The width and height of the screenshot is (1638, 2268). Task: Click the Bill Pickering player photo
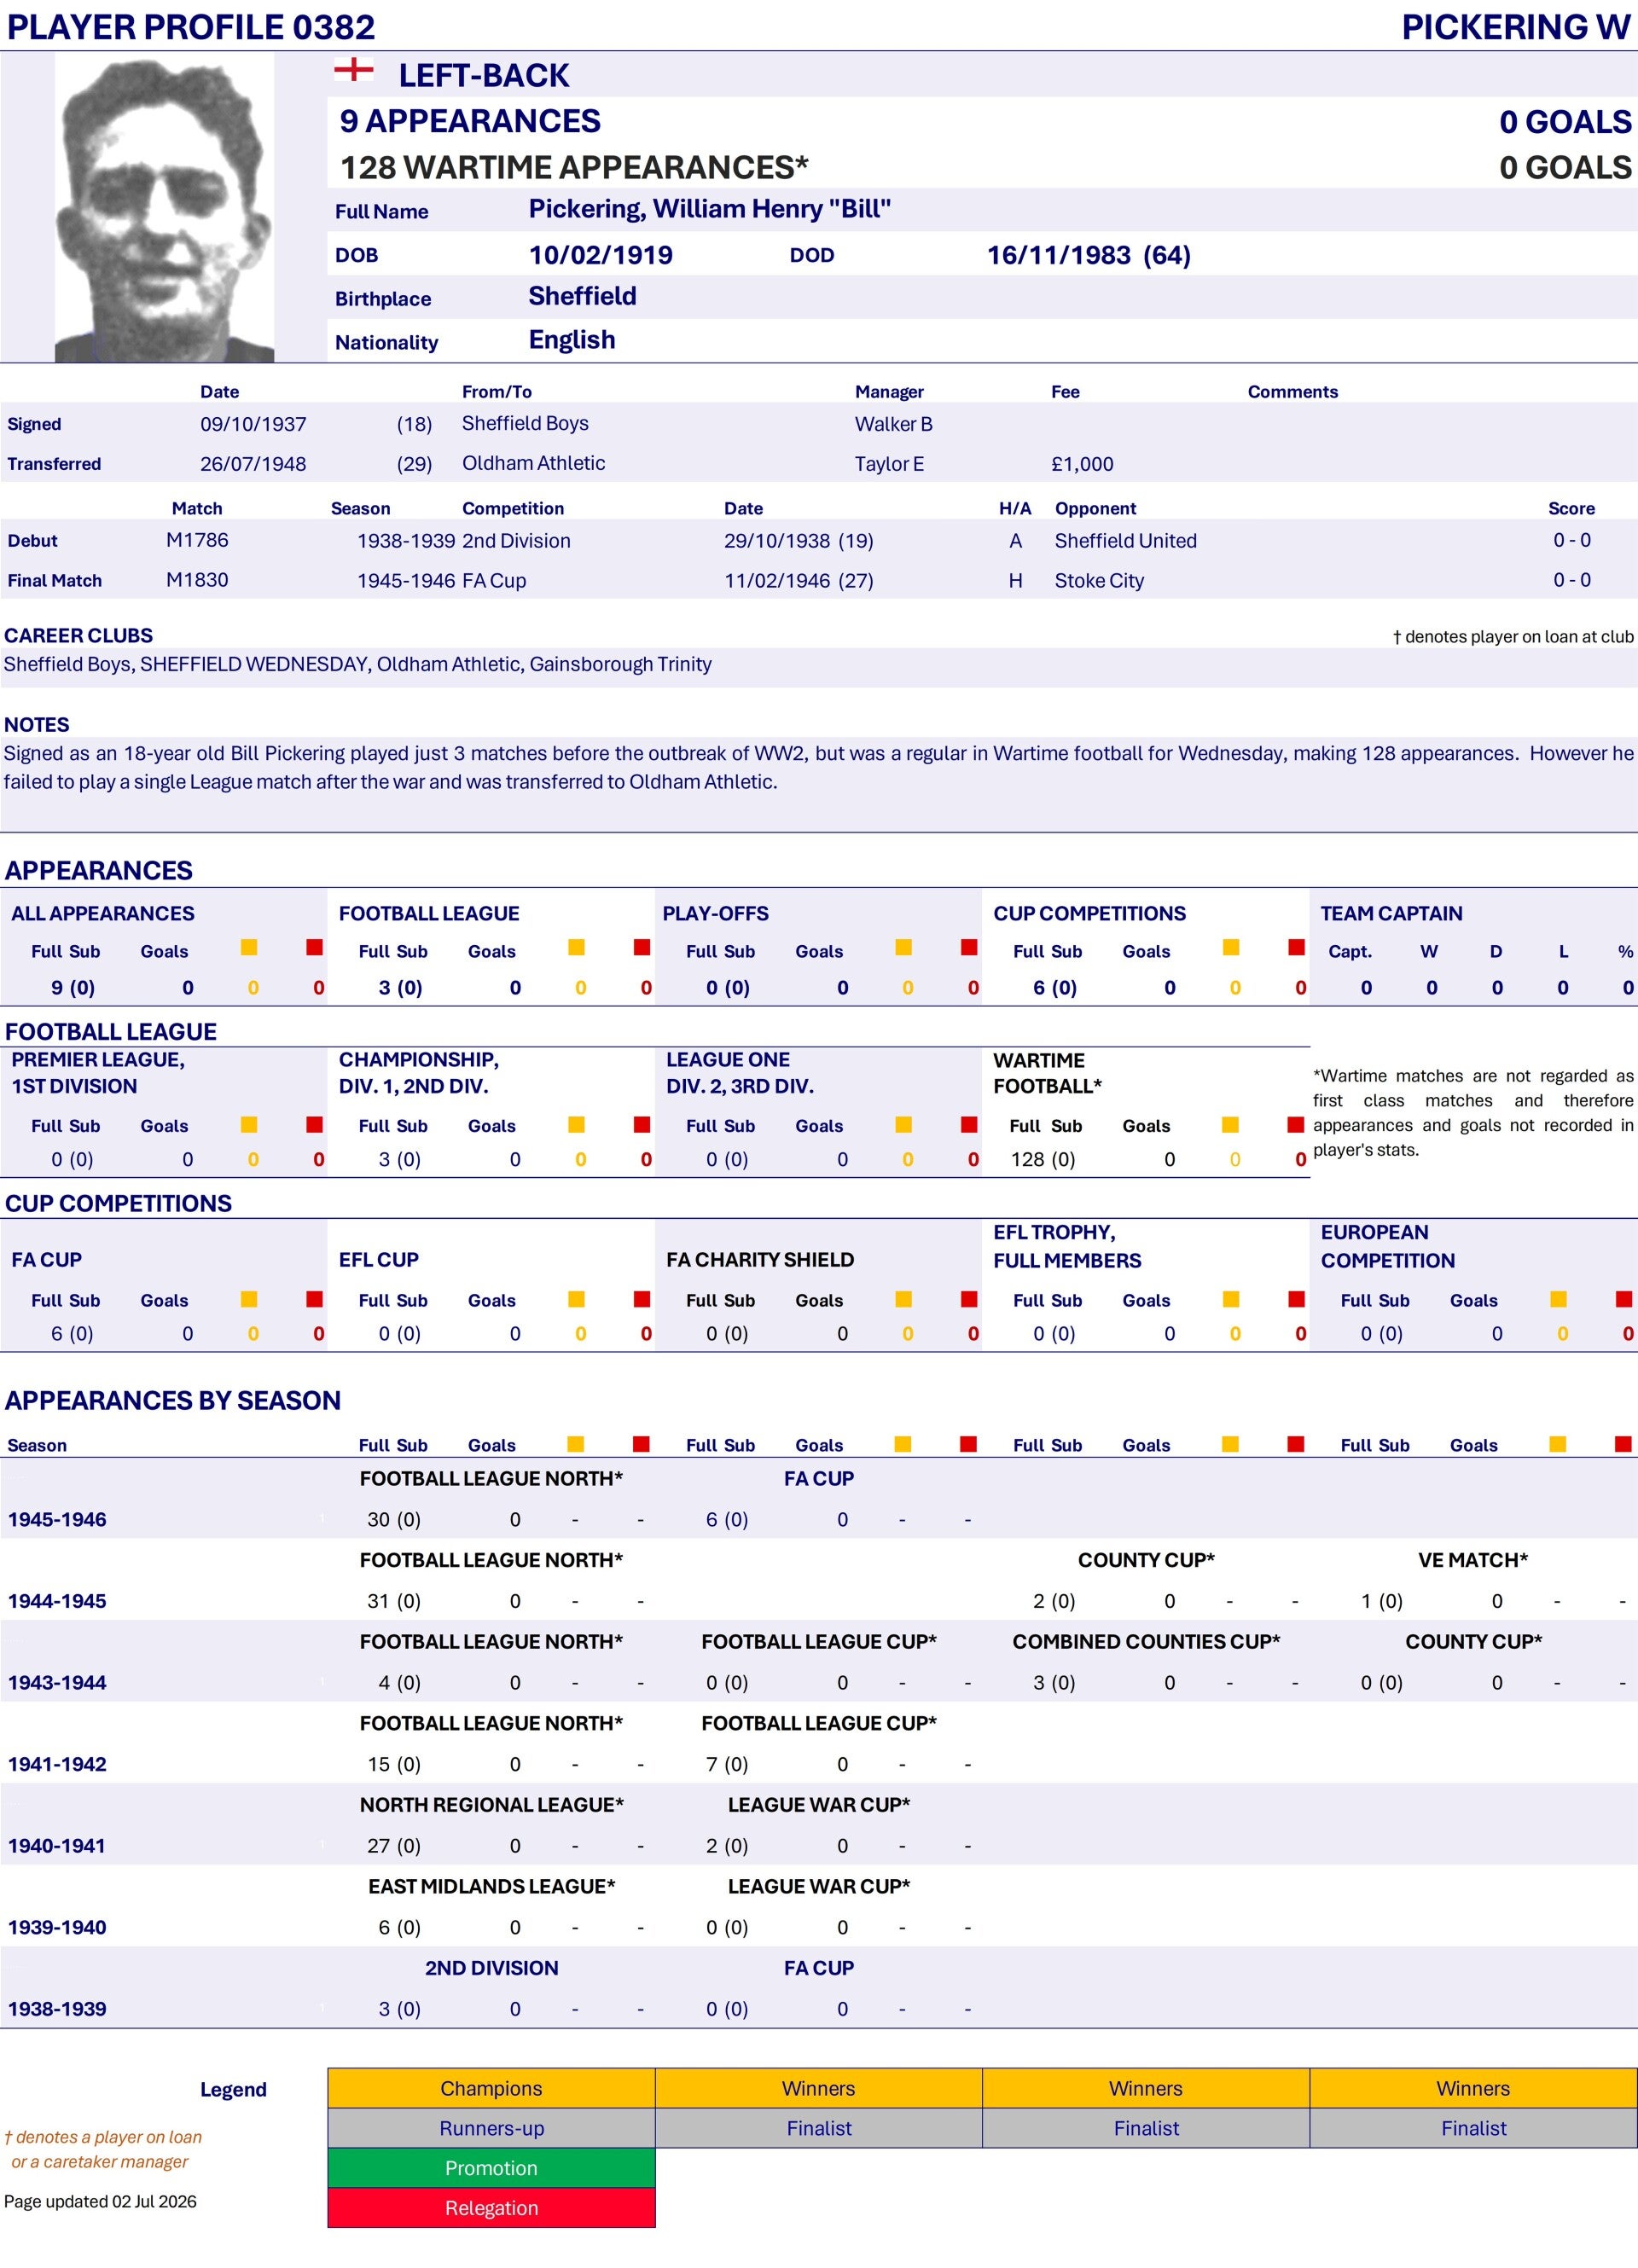click(x=164, y=207)
